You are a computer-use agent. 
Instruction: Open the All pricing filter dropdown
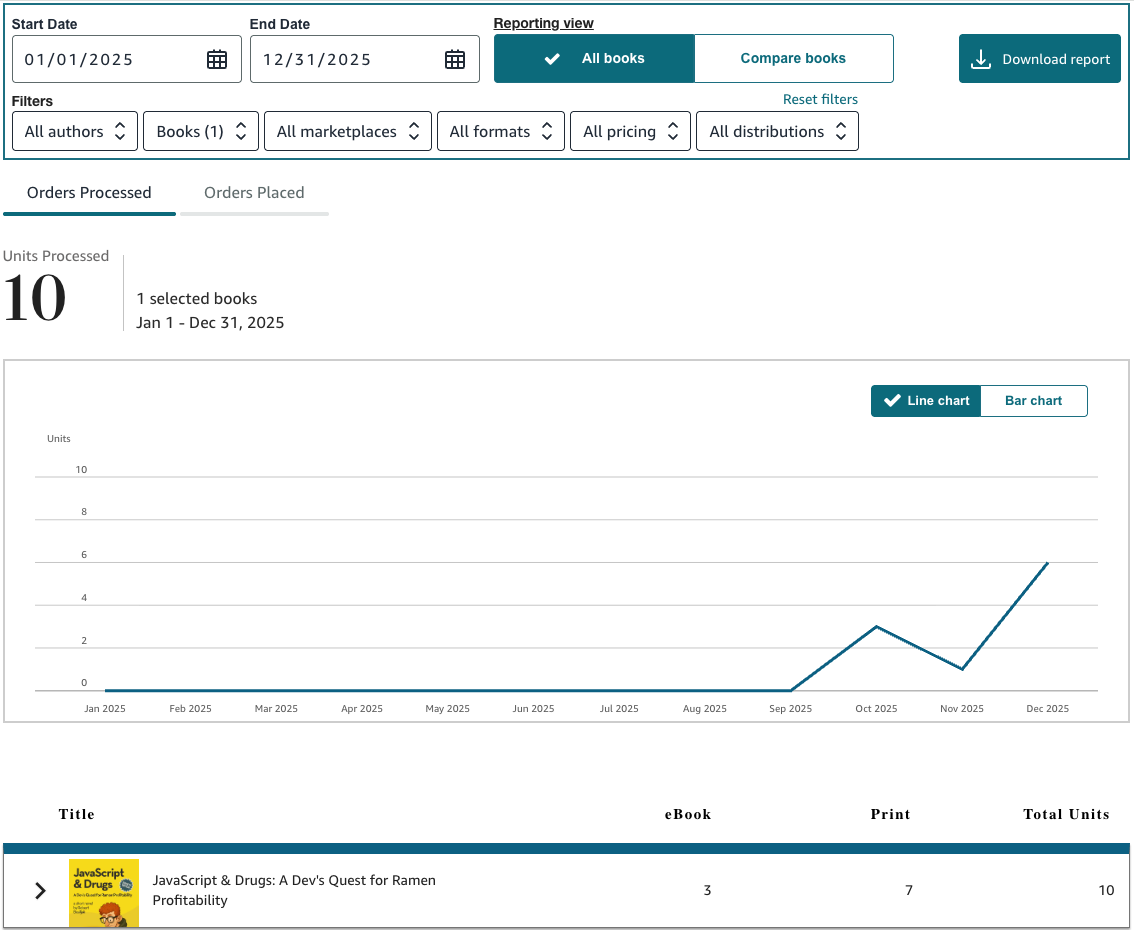point(630,131)
